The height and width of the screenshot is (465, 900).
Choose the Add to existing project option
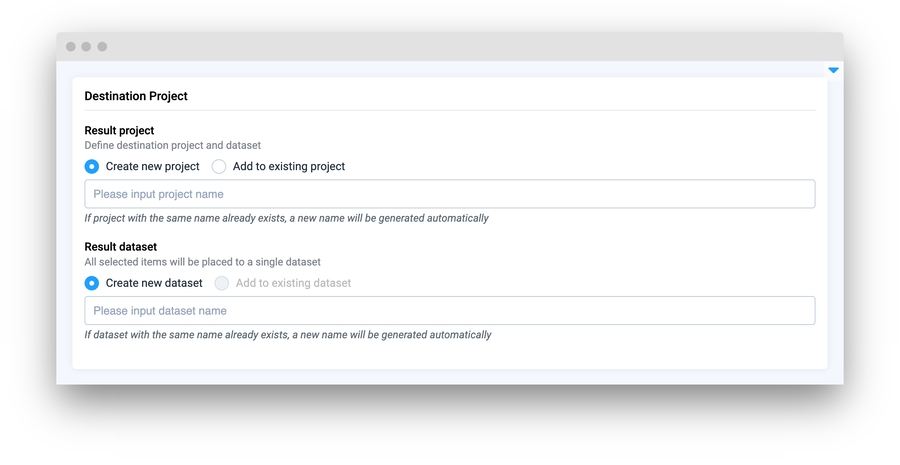tap(219, 167)
